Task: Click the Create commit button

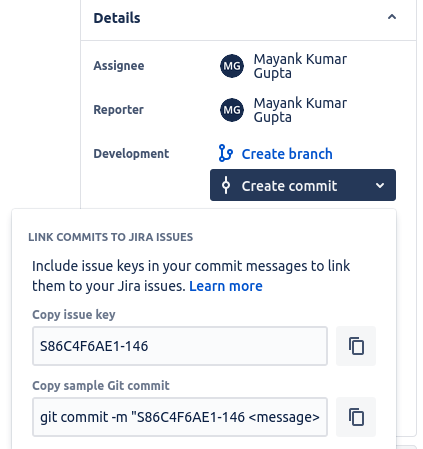Action: [x=303, y=185]
